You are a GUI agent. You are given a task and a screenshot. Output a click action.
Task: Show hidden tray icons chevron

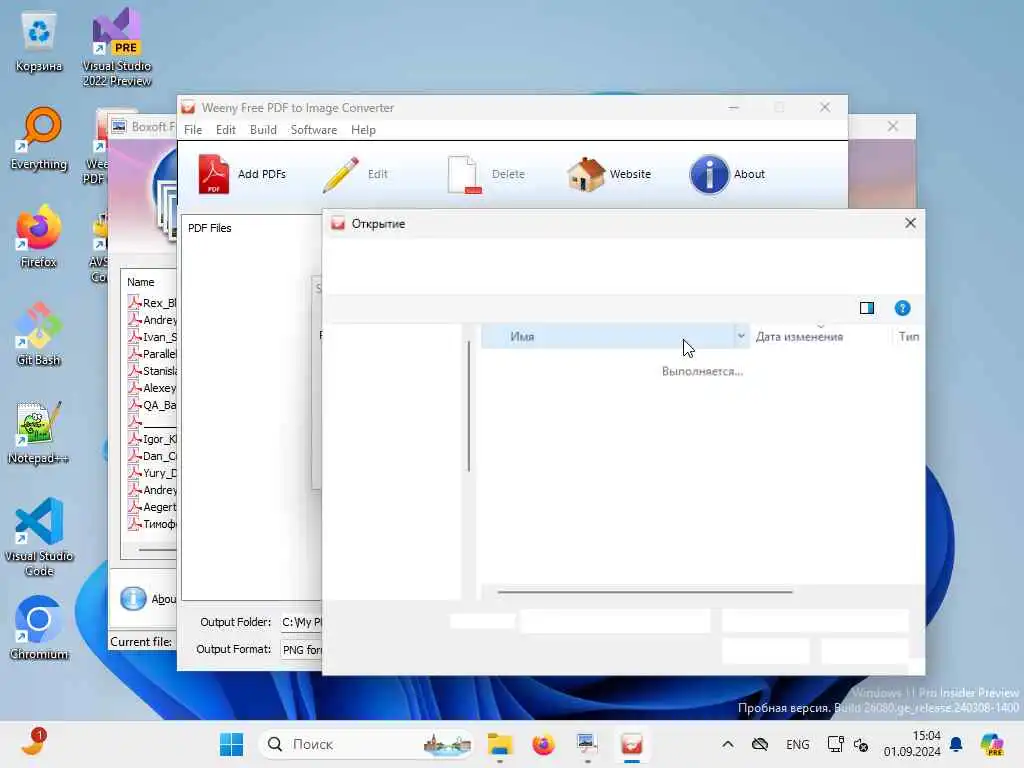pos(728,744)
